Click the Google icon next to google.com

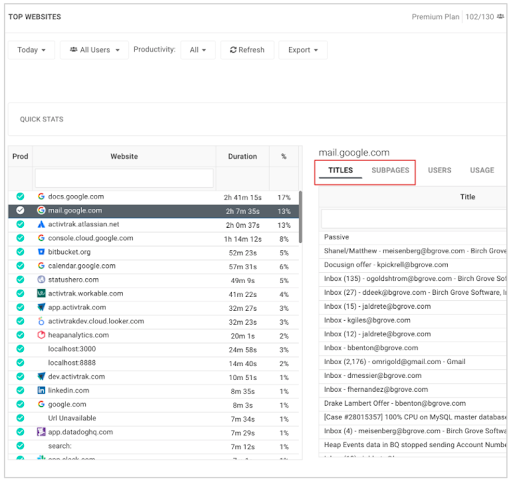coord(41,404)
